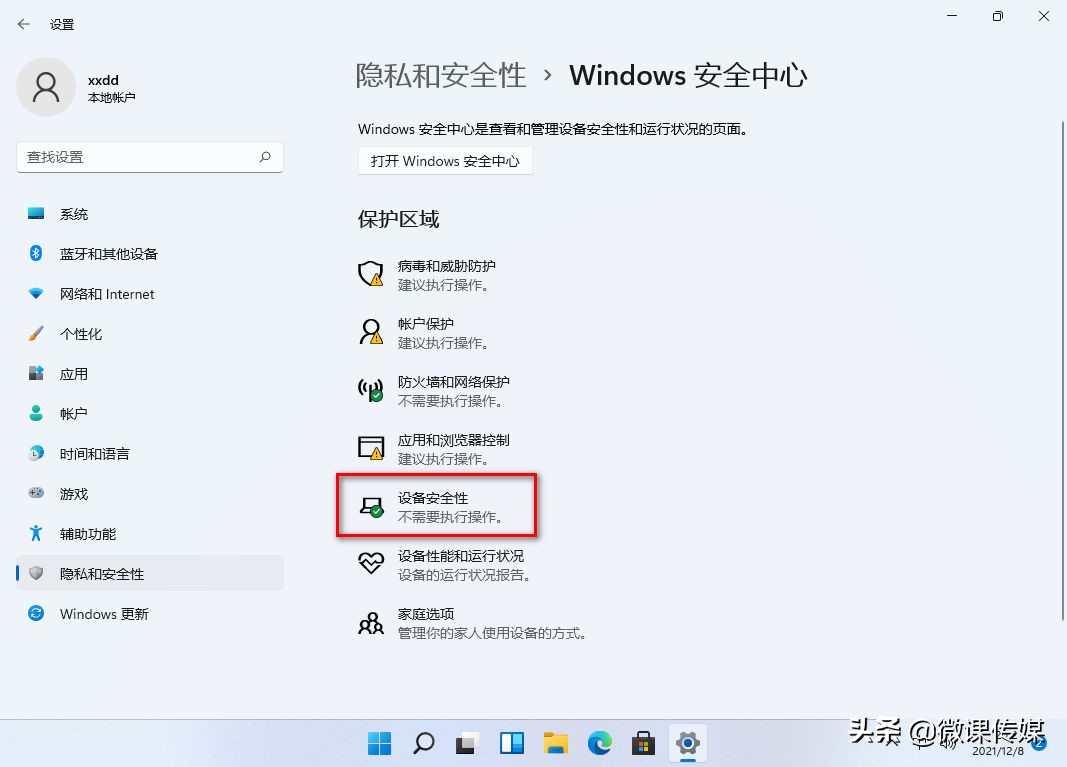The height and width of the screenshot is (767, 1067).
Task: Click the 家庭选项 family icon
Action: click(371, 622)
